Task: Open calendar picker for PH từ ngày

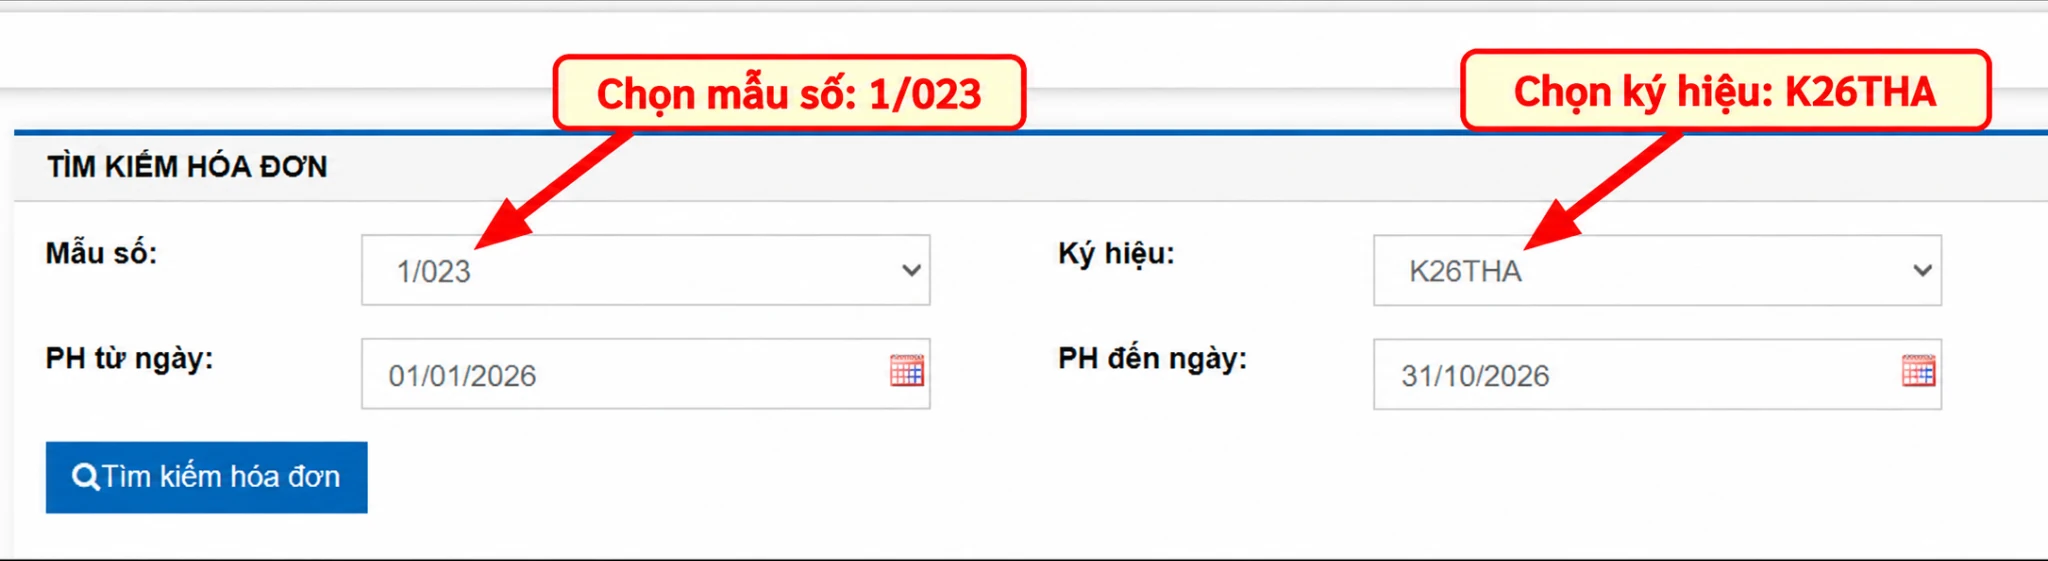Action: (907, 371)
